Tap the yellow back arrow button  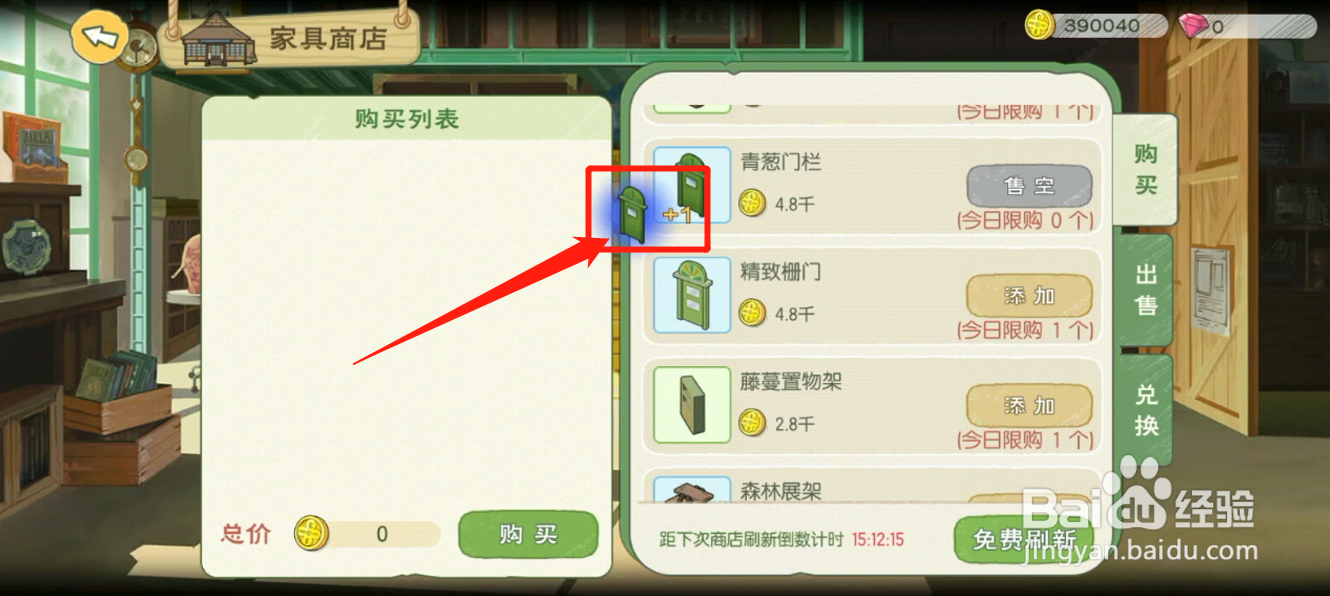coord(98,38)
